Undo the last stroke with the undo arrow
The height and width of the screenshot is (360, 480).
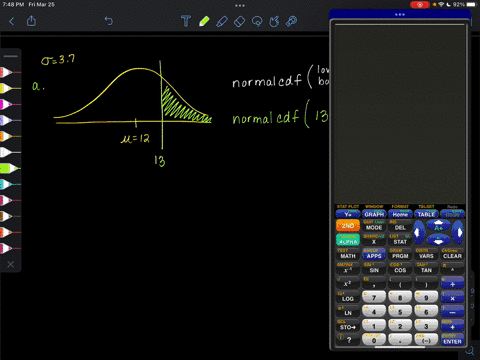(109, 21)
